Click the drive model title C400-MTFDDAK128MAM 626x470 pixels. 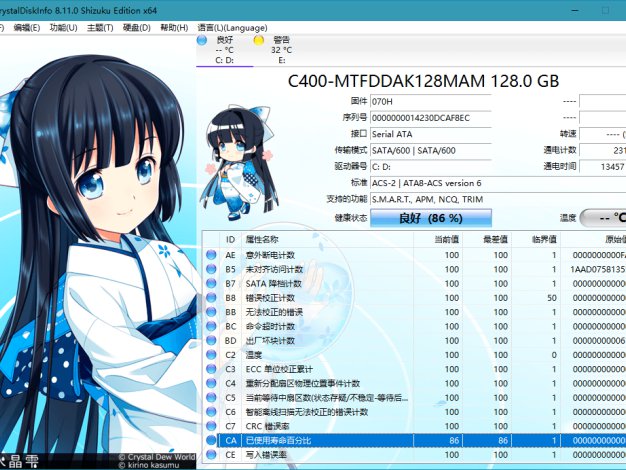[386, 81]
